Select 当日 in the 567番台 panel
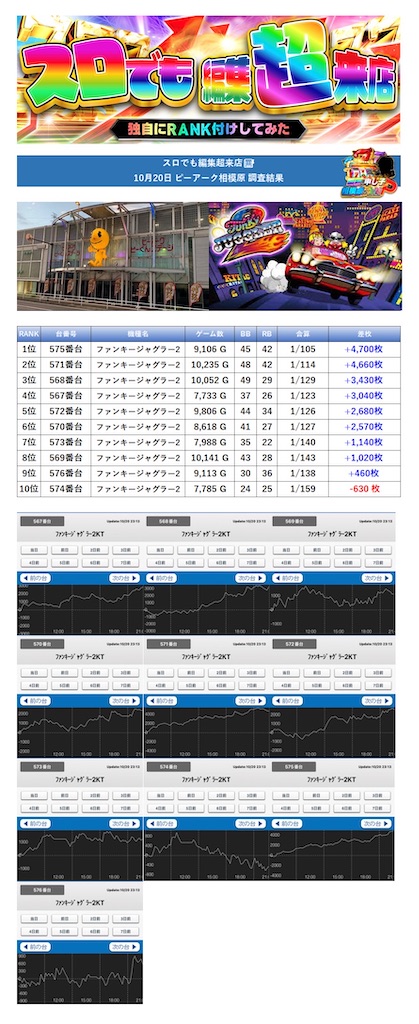Screen dimensions: 419x1024 coord(34,550)
